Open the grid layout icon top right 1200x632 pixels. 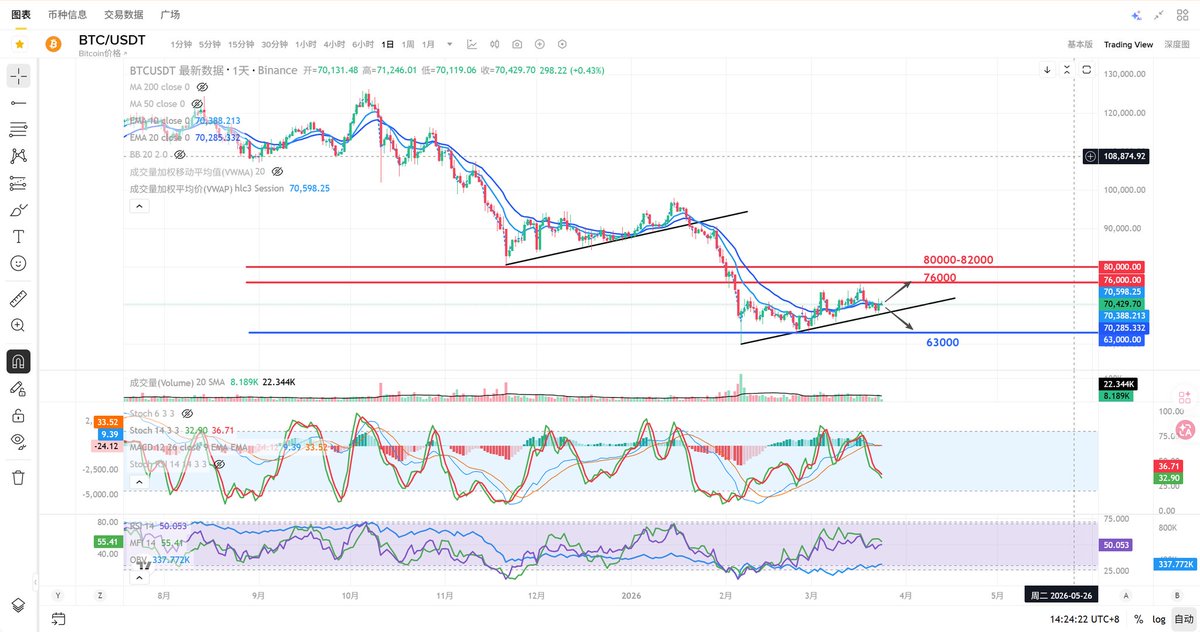pyautogui.click(x=1183, y=15)
